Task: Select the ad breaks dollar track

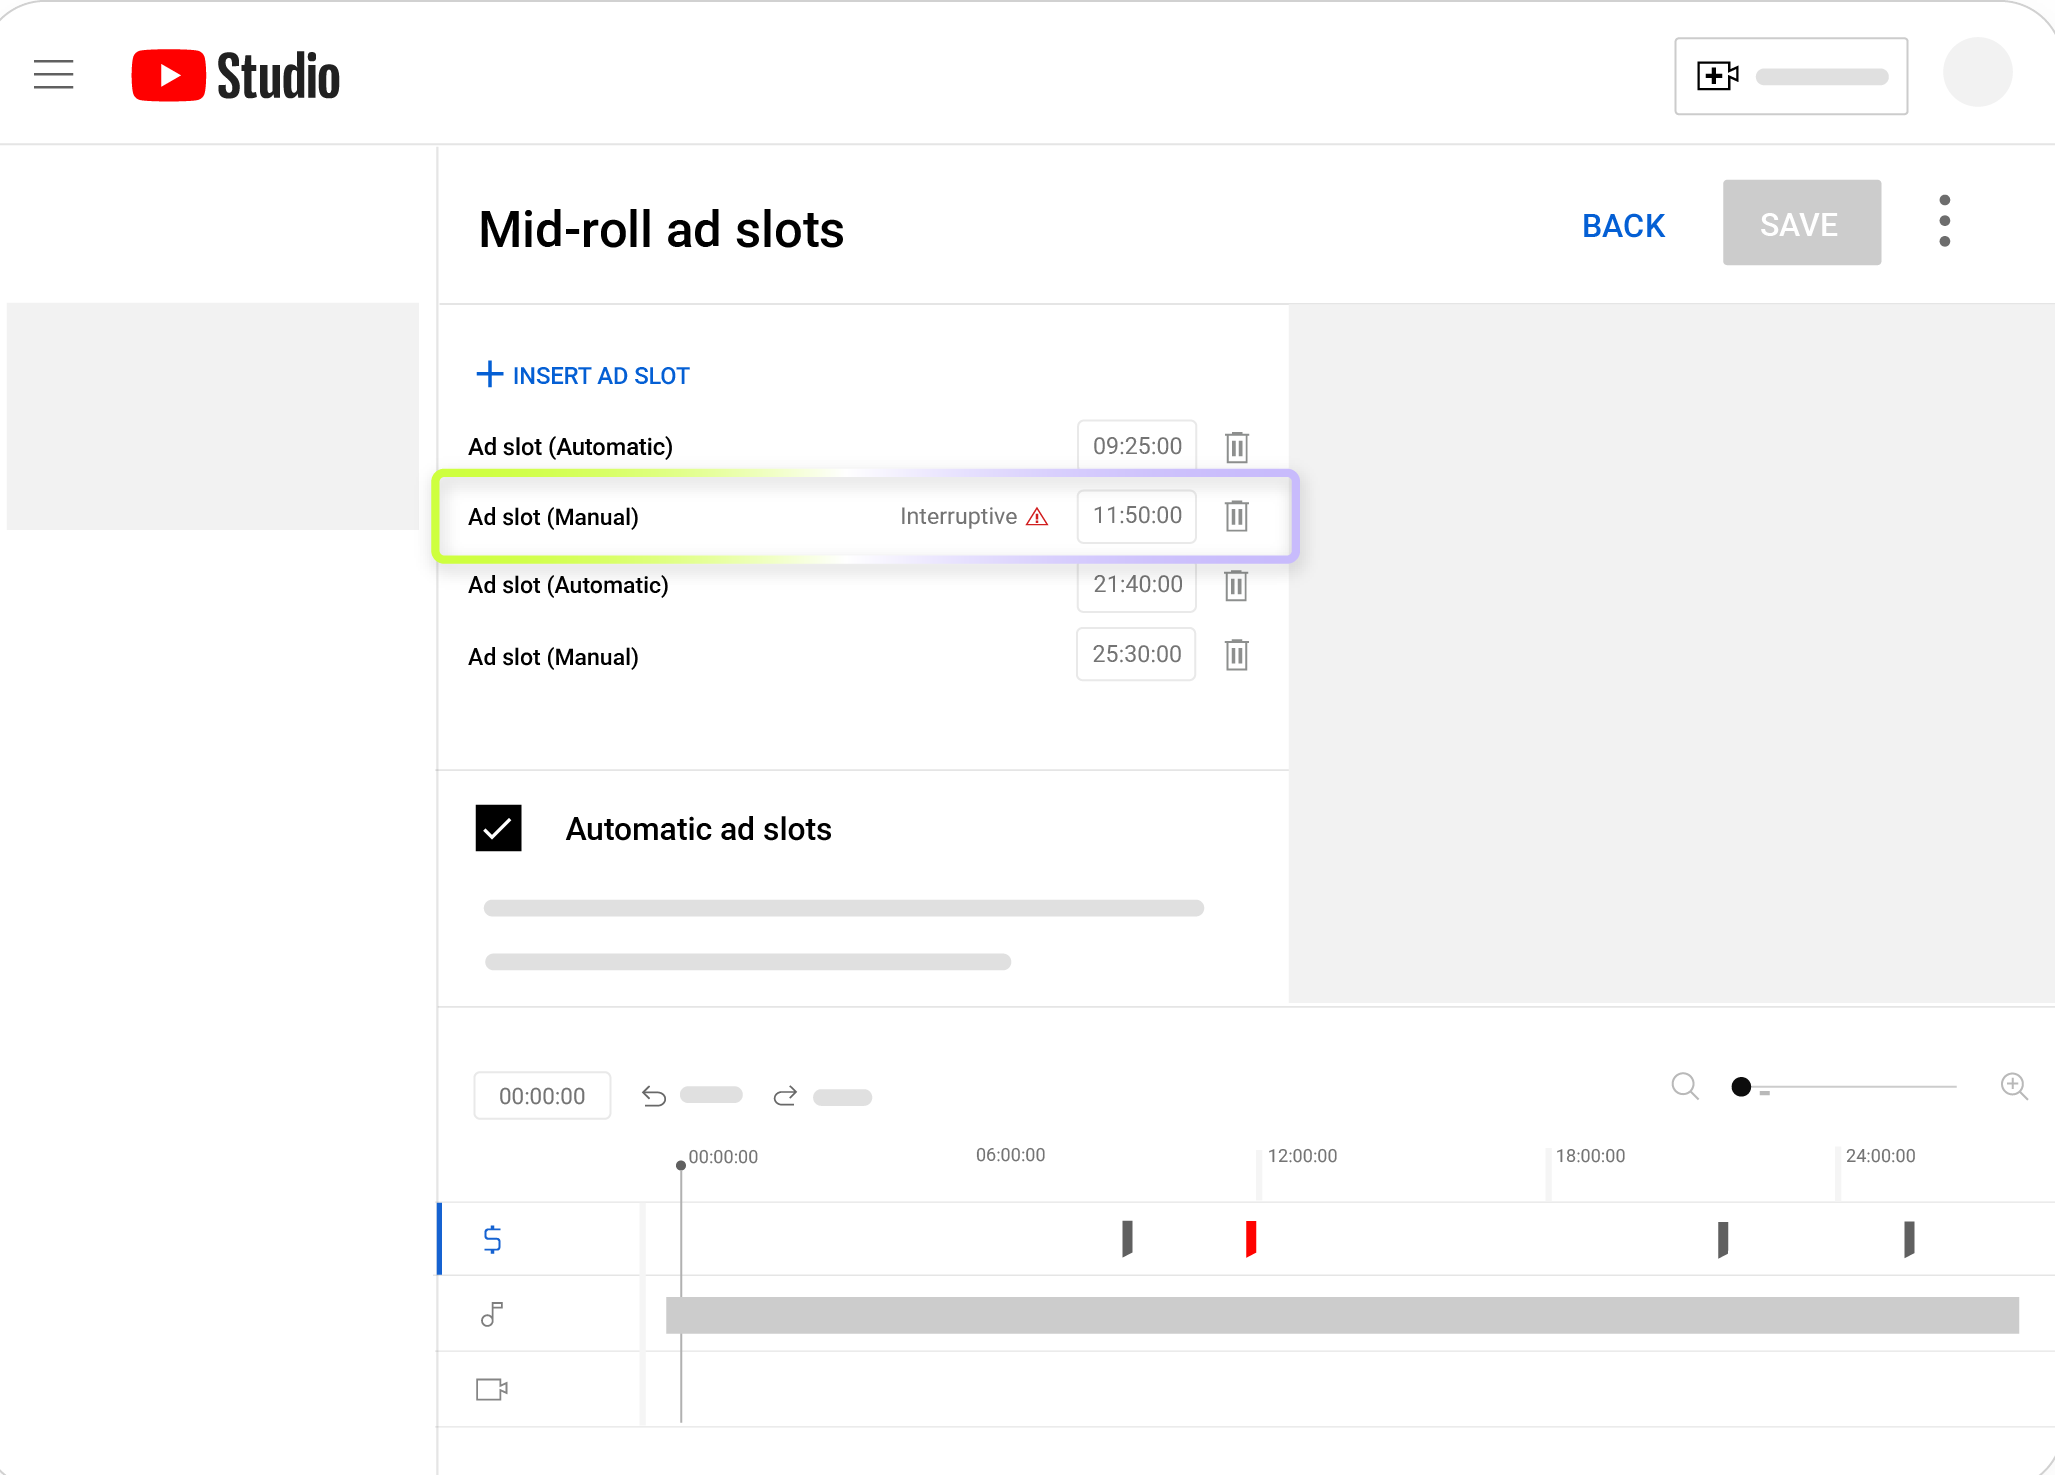Action: click(492, 1239)
